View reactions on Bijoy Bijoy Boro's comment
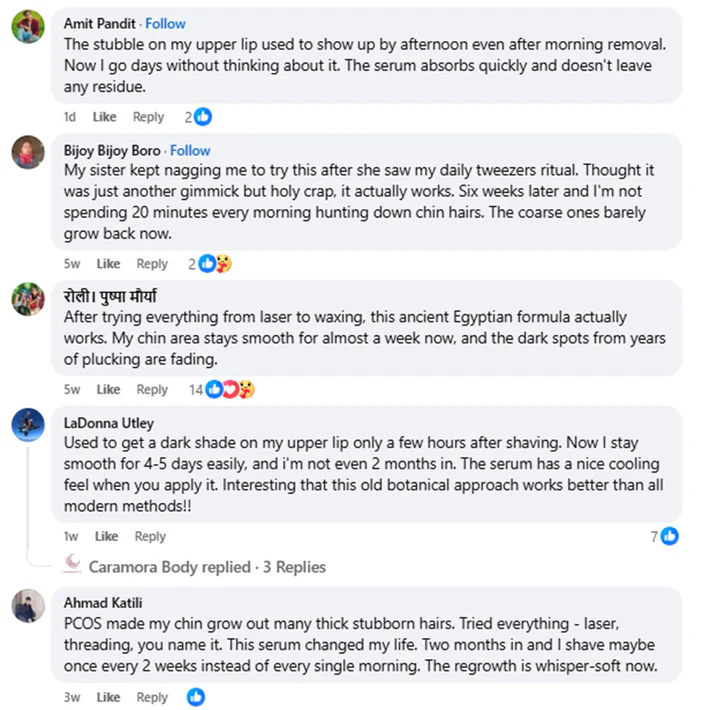710x710 pixels. click(x=215, y=264)
